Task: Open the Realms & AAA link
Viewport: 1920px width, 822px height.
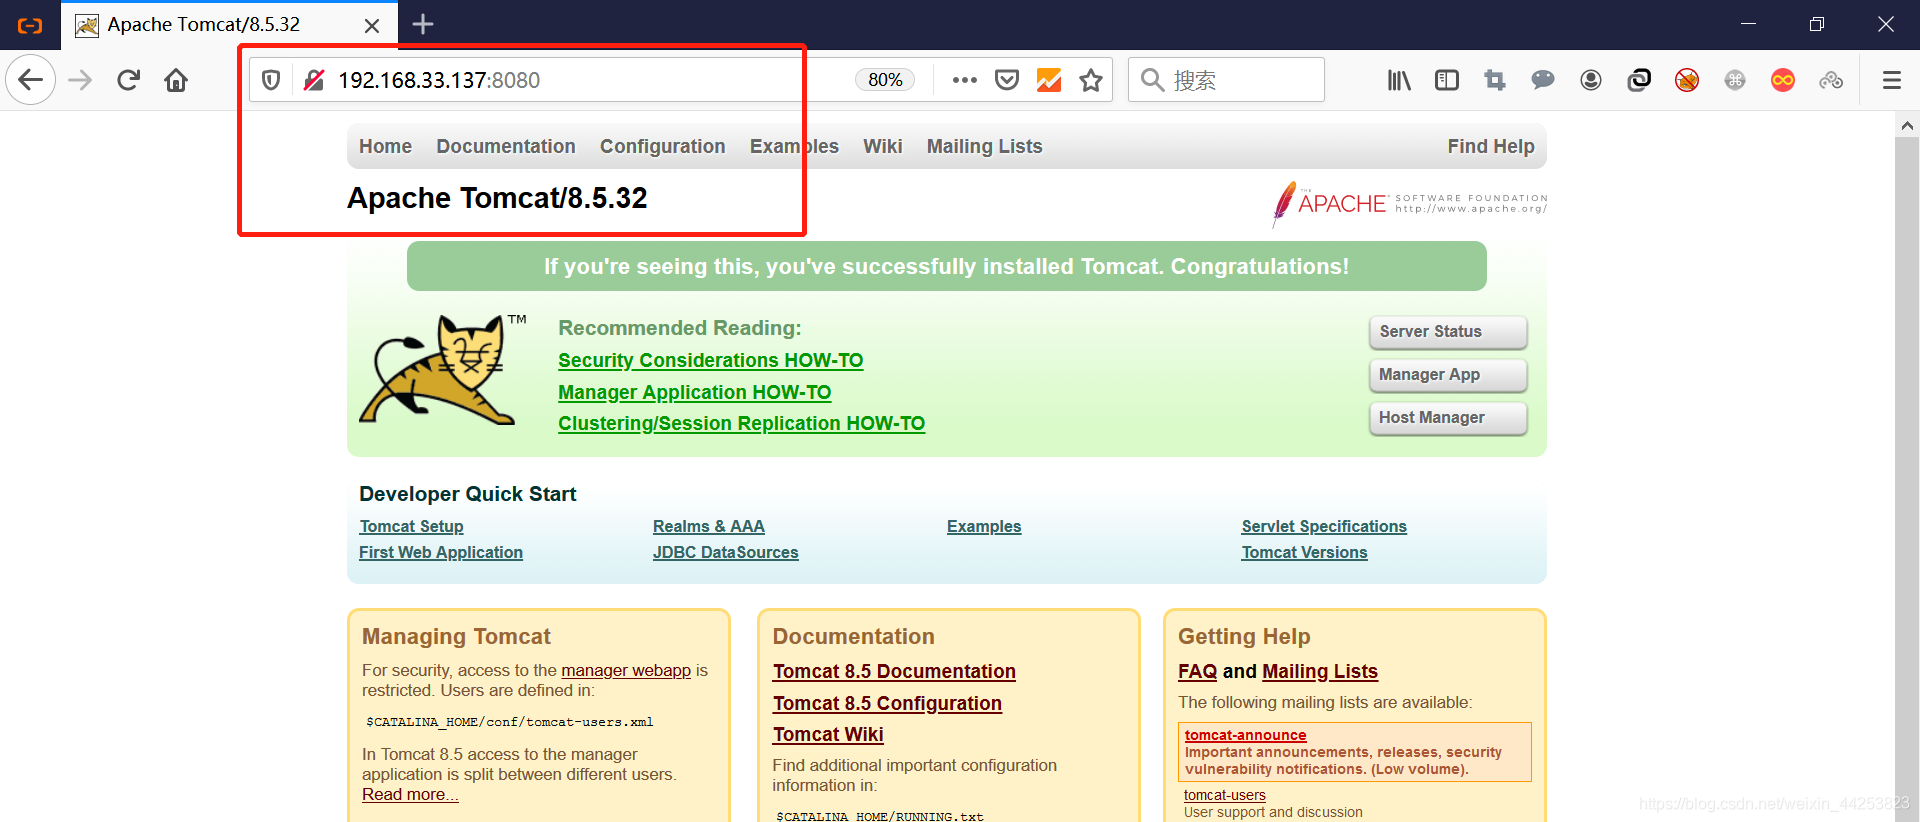Action: click(x=709, y=526)
